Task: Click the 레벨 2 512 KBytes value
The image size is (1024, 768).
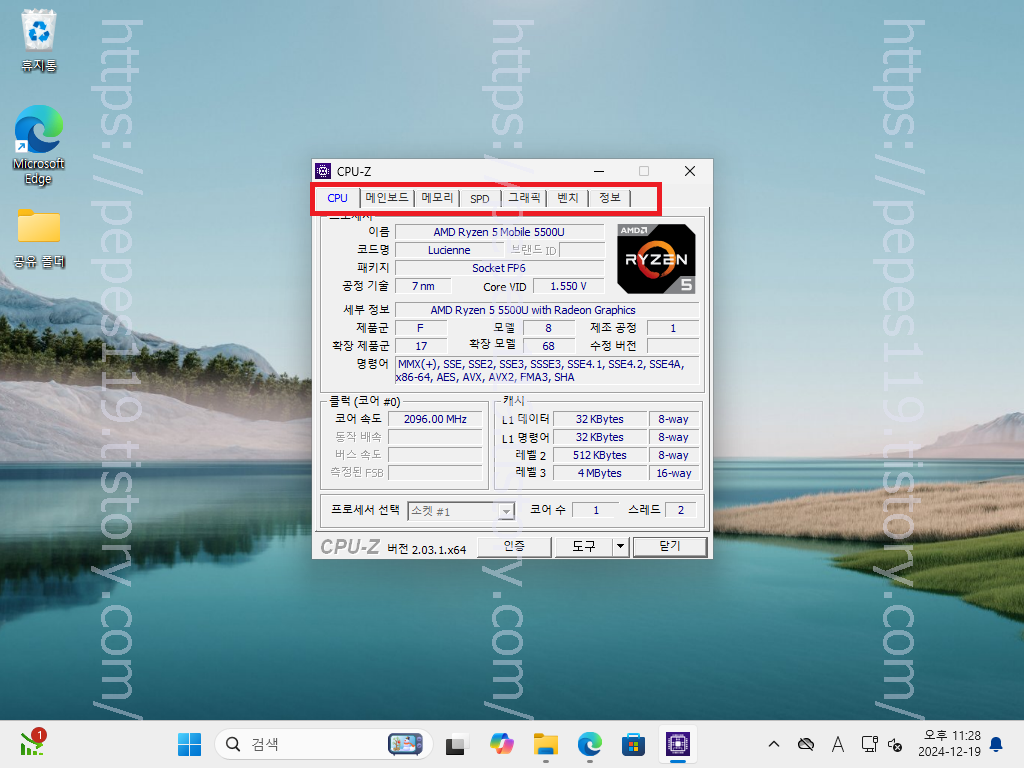Action: click(600, 455)
